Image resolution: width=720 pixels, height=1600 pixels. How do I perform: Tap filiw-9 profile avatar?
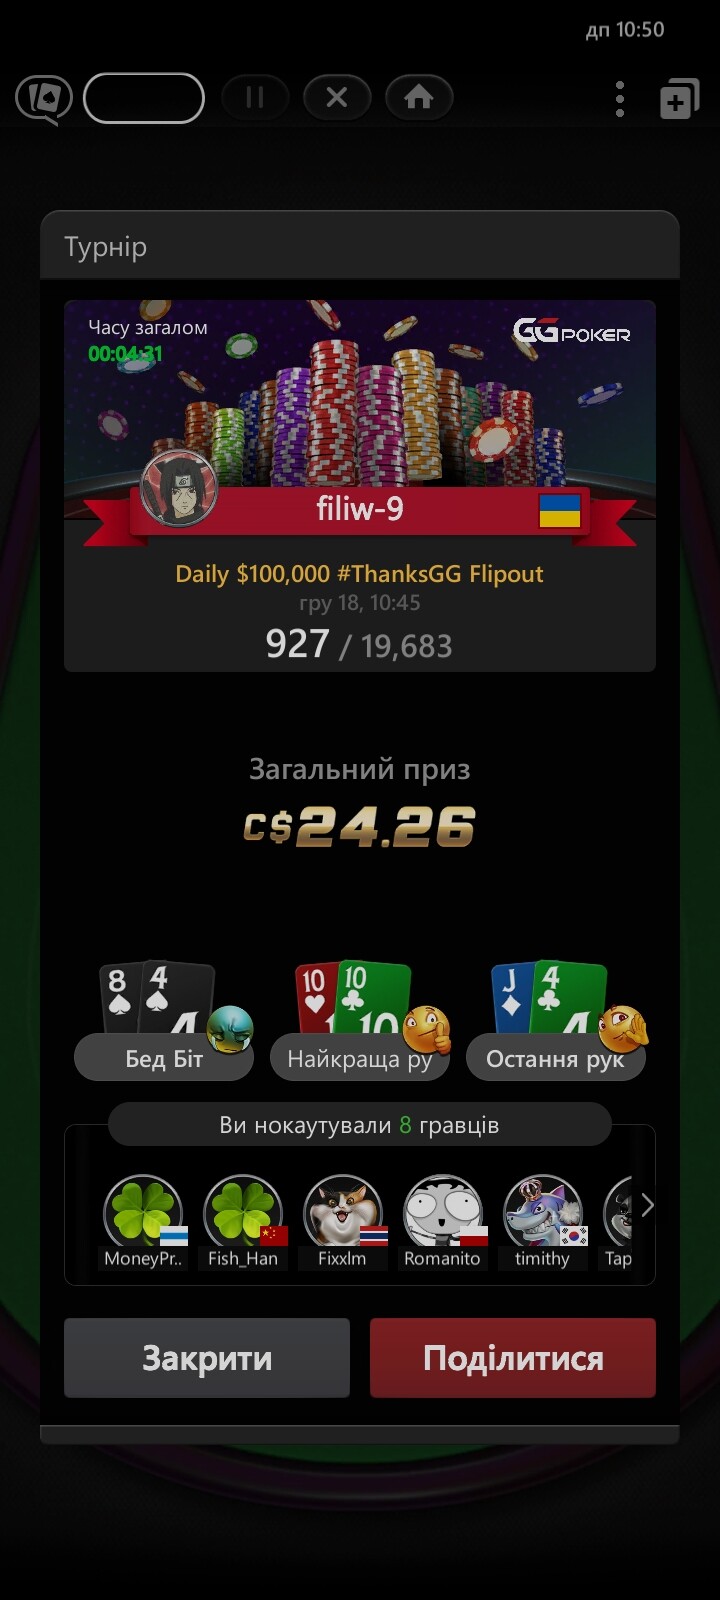coord(179,489)
